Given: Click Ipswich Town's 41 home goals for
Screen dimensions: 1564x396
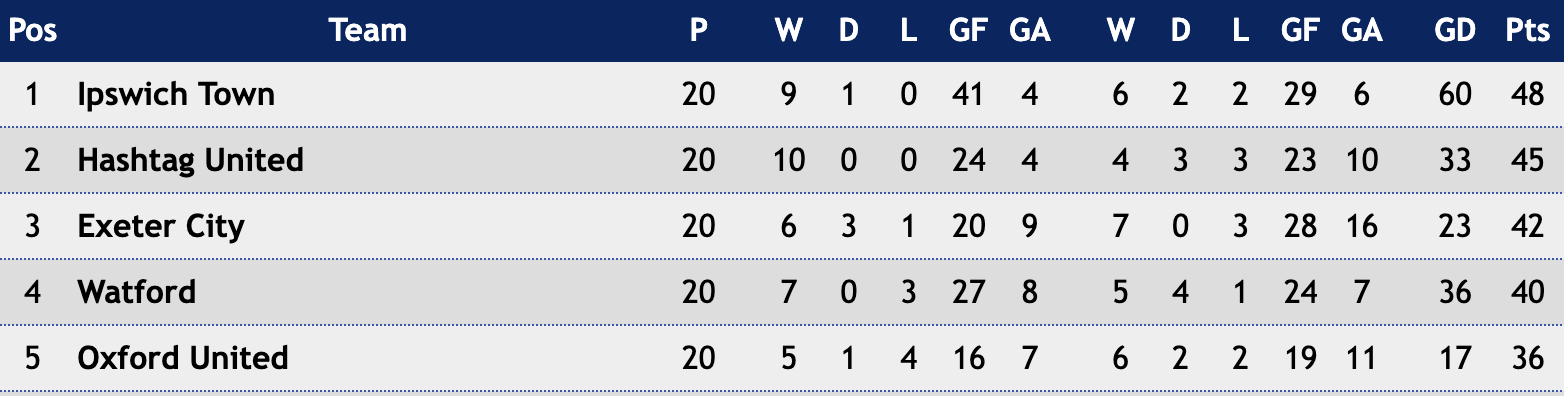Looking at the screenshot, I should [968, 95].
